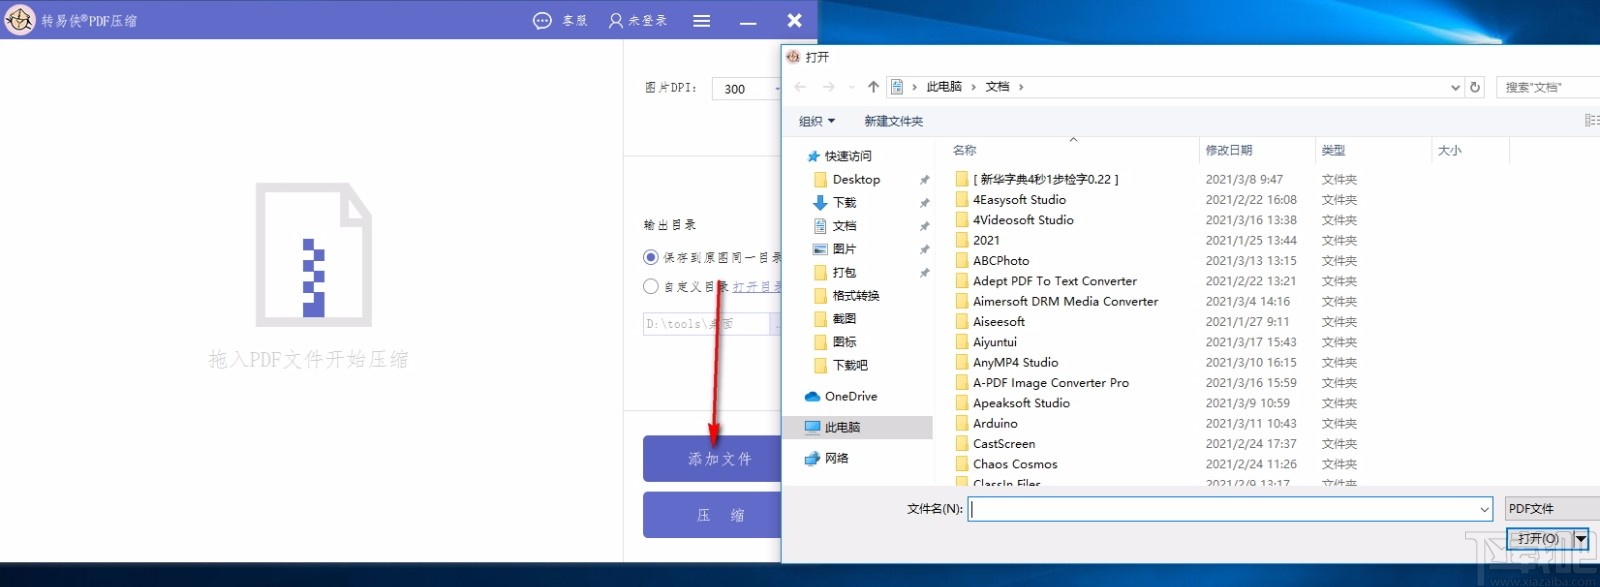This screenshot has width=1600, height=587.
Task: Select the Apeaksoft Studio folder
Action: 1021,403
